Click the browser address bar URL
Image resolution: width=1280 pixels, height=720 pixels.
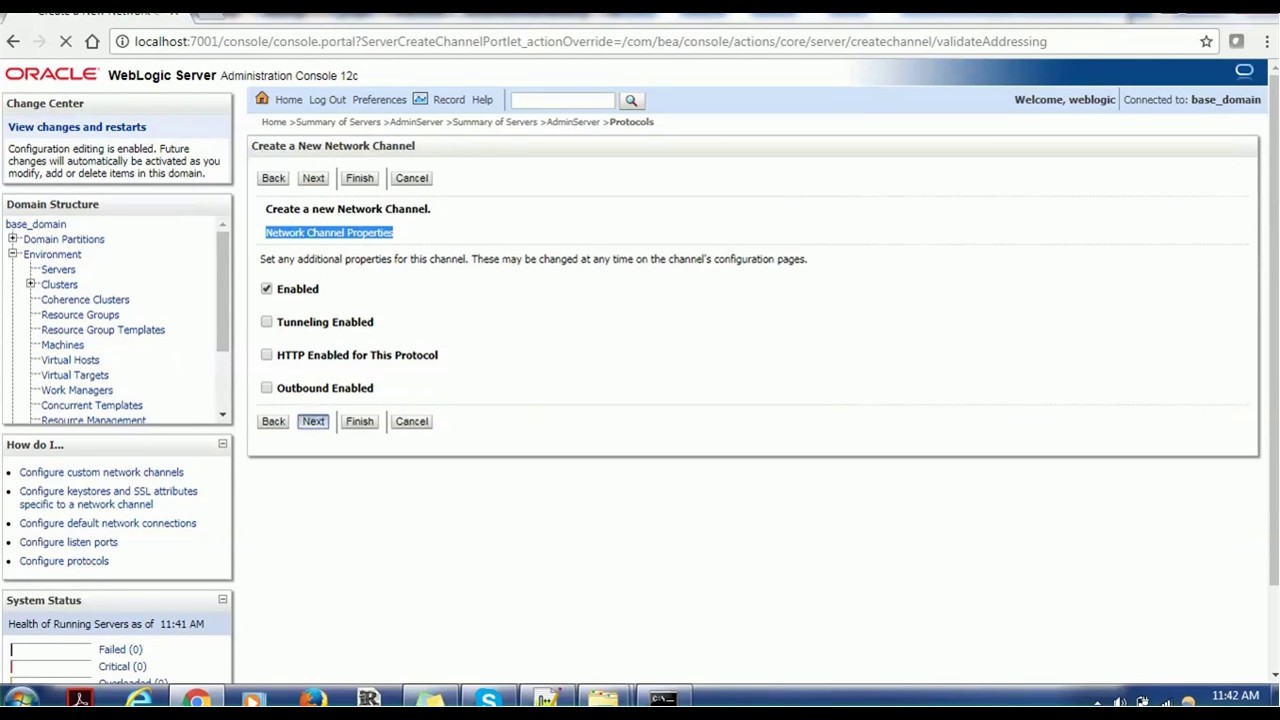point(590,41)
